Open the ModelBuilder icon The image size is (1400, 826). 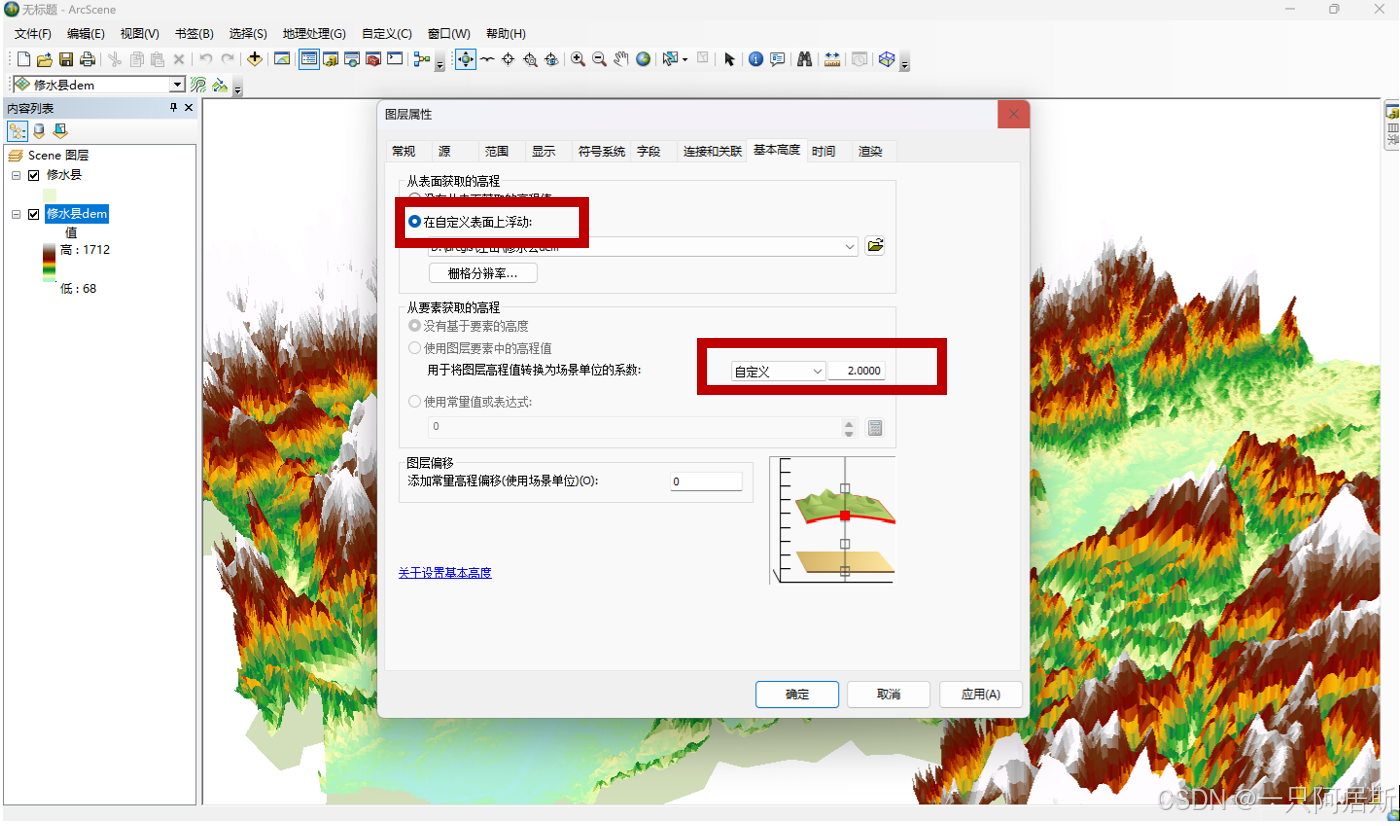point(422,59)
